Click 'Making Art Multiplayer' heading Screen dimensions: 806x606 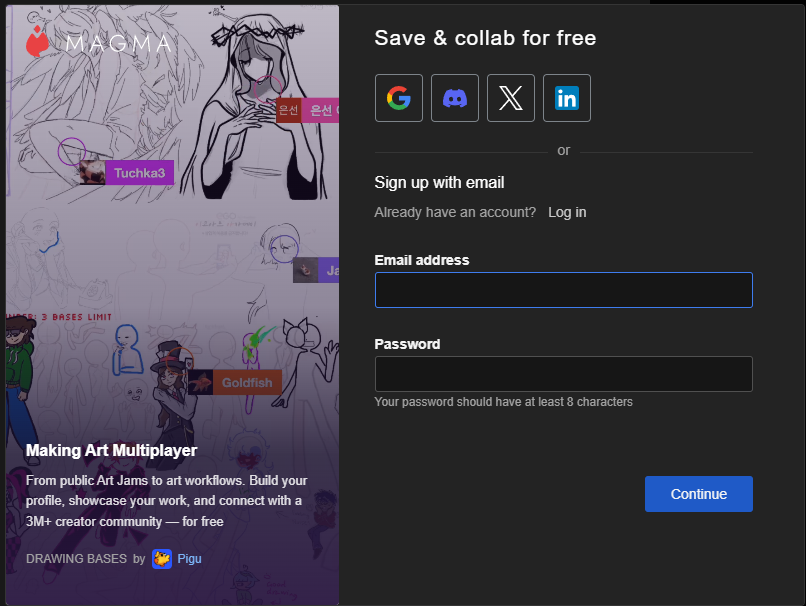(112, 451)
